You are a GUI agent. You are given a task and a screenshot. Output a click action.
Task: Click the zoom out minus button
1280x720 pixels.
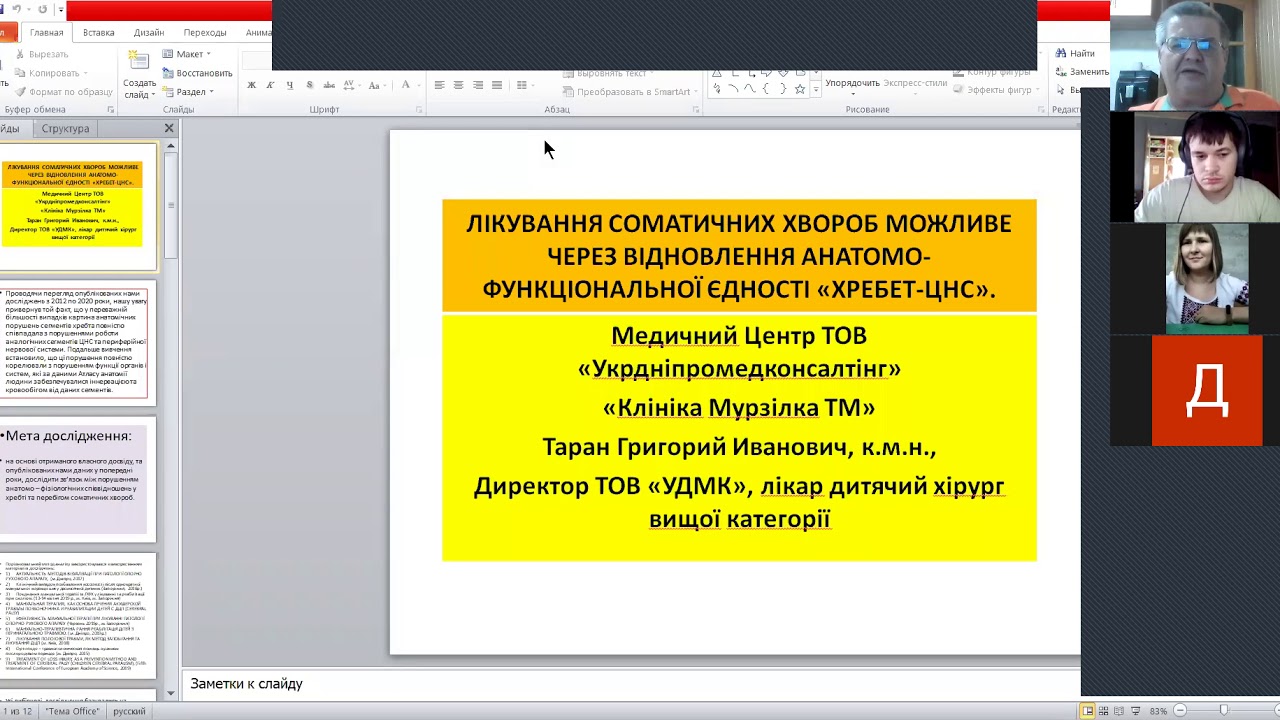coord(1180,711)
